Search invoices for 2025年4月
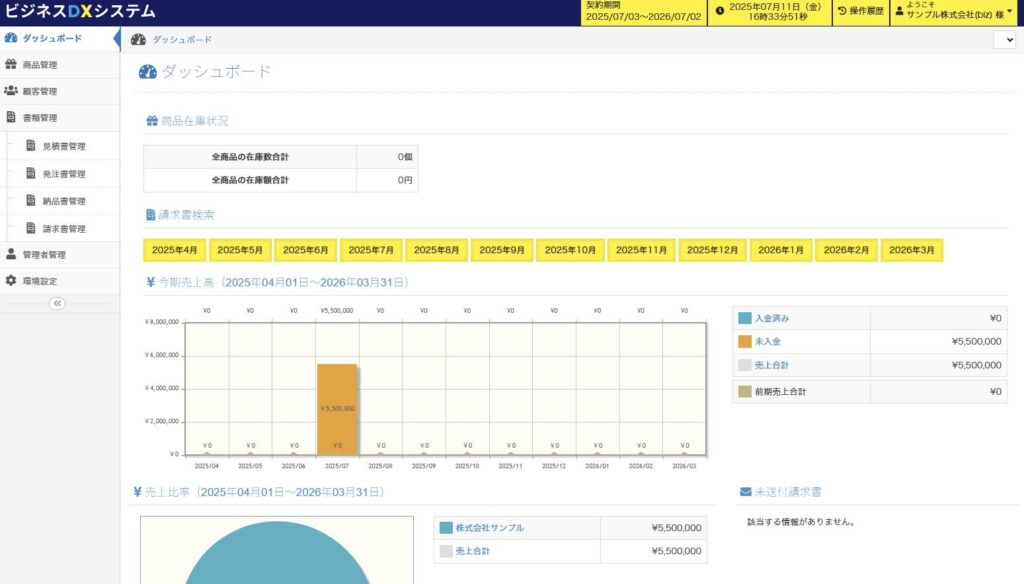This screenshot has height=584, width=1024. click(x=174, y=250)
